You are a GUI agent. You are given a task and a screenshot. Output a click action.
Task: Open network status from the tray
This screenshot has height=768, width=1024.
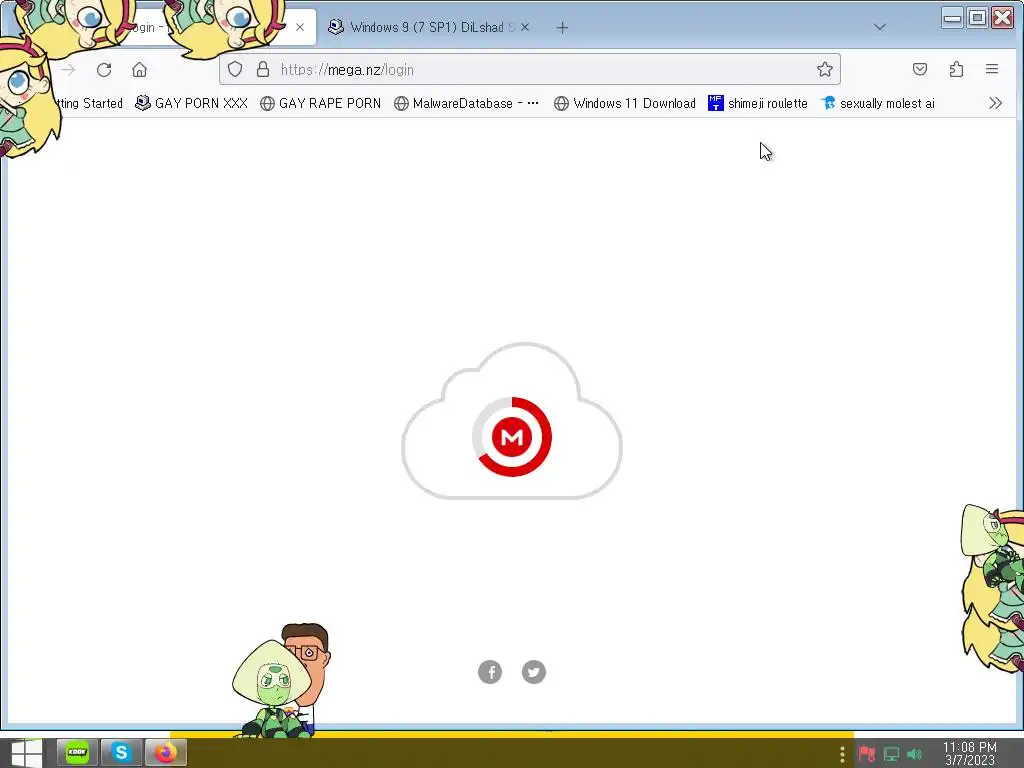coord(891,754)
